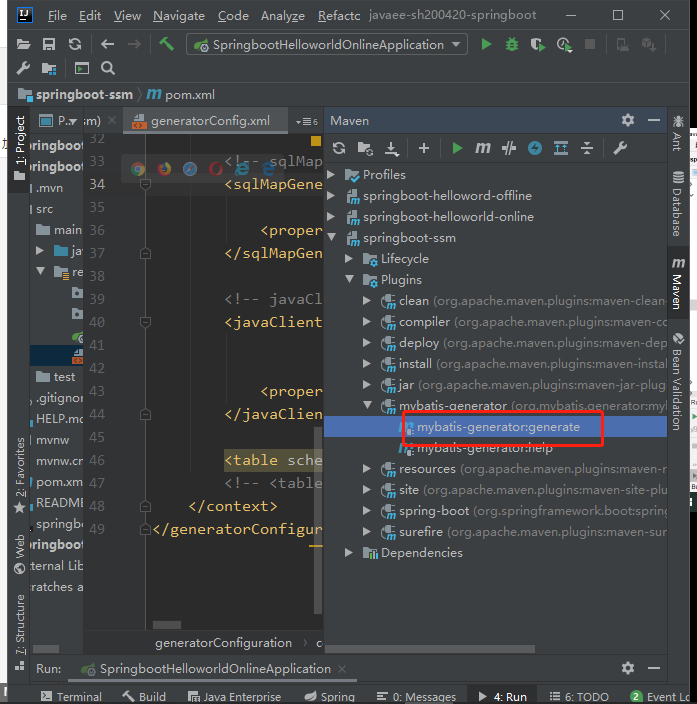Build project with the green hammer icon
This screenshot has height=704, width=697.
(x=167, y=44)
